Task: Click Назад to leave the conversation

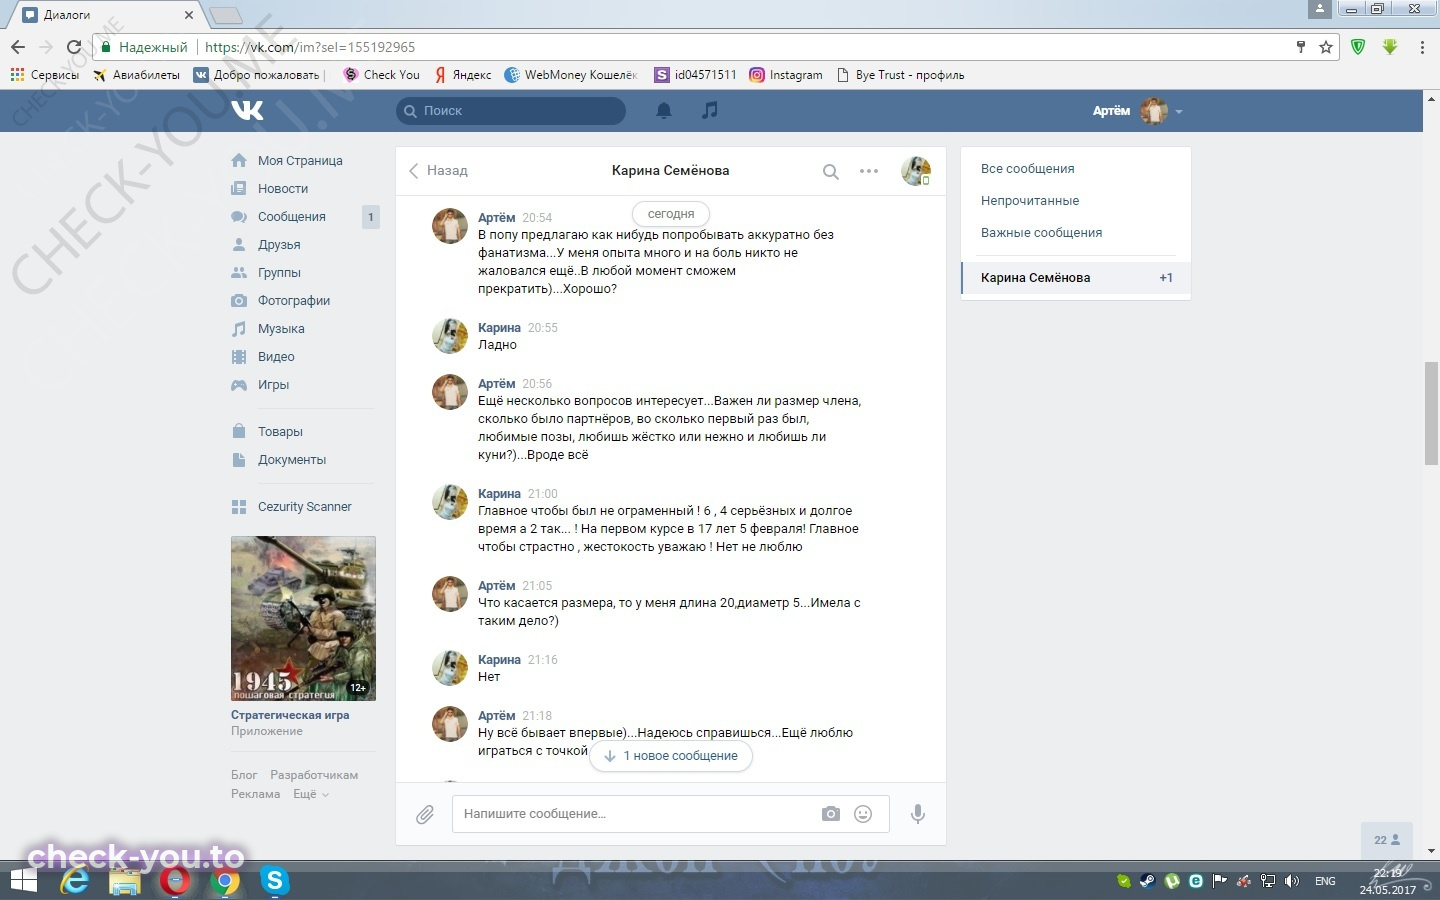Action: (x=438, y=171)
